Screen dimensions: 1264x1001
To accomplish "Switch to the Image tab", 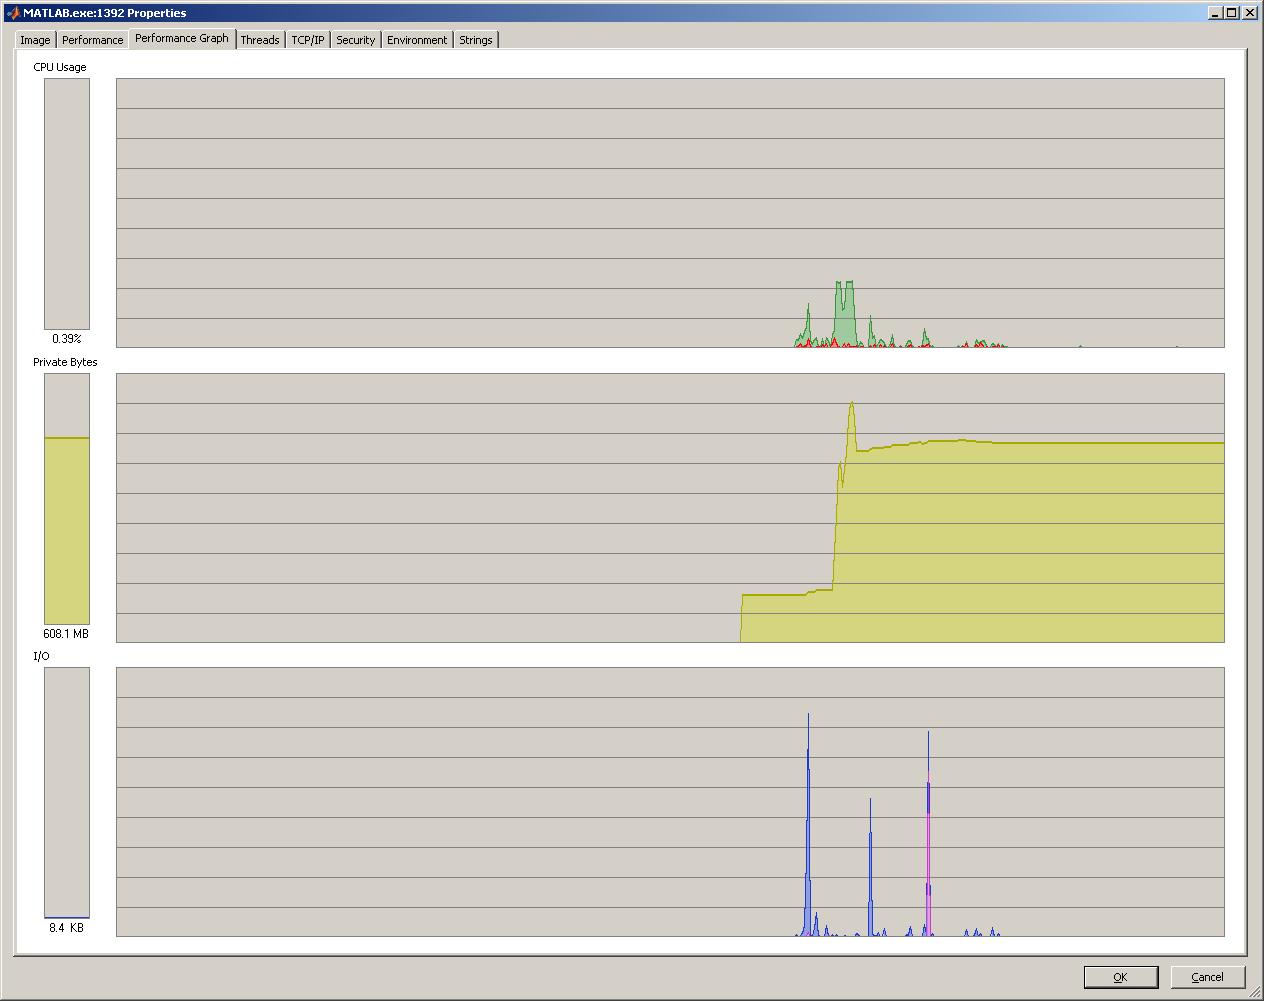I will 35,40.
